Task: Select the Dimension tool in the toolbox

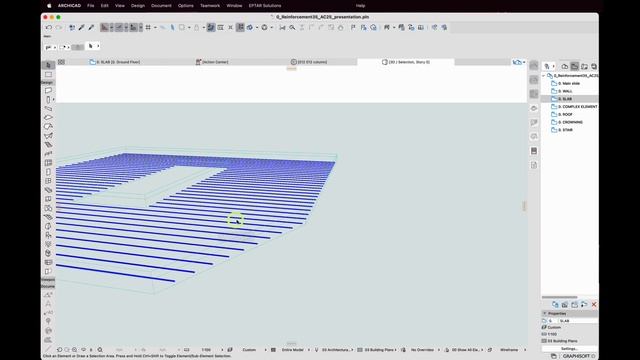Action: coord(48,295)
